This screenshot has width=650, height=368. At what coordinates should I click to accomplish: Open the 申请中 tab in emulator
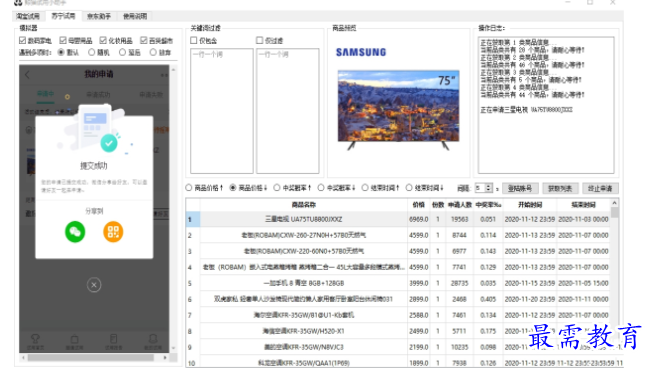[x=46, y=94]
